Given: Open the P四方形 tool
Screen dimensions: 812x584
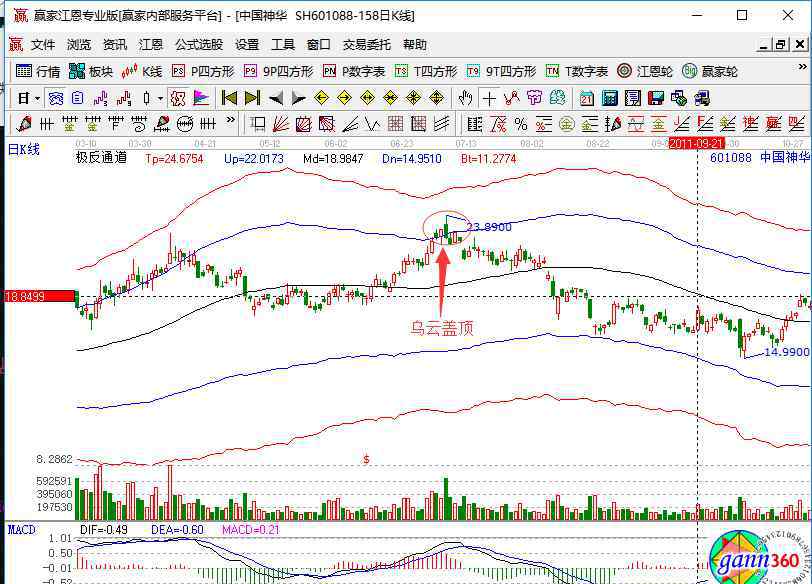Looking at the screenshot, I should [x=203, y=71].
